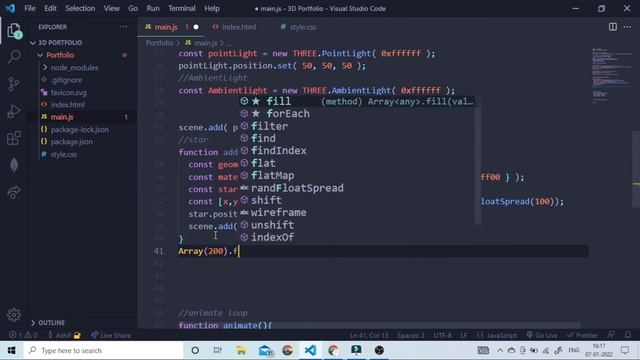Click the notifications bell in status bar
640x360 pixels.
(628, 335)
